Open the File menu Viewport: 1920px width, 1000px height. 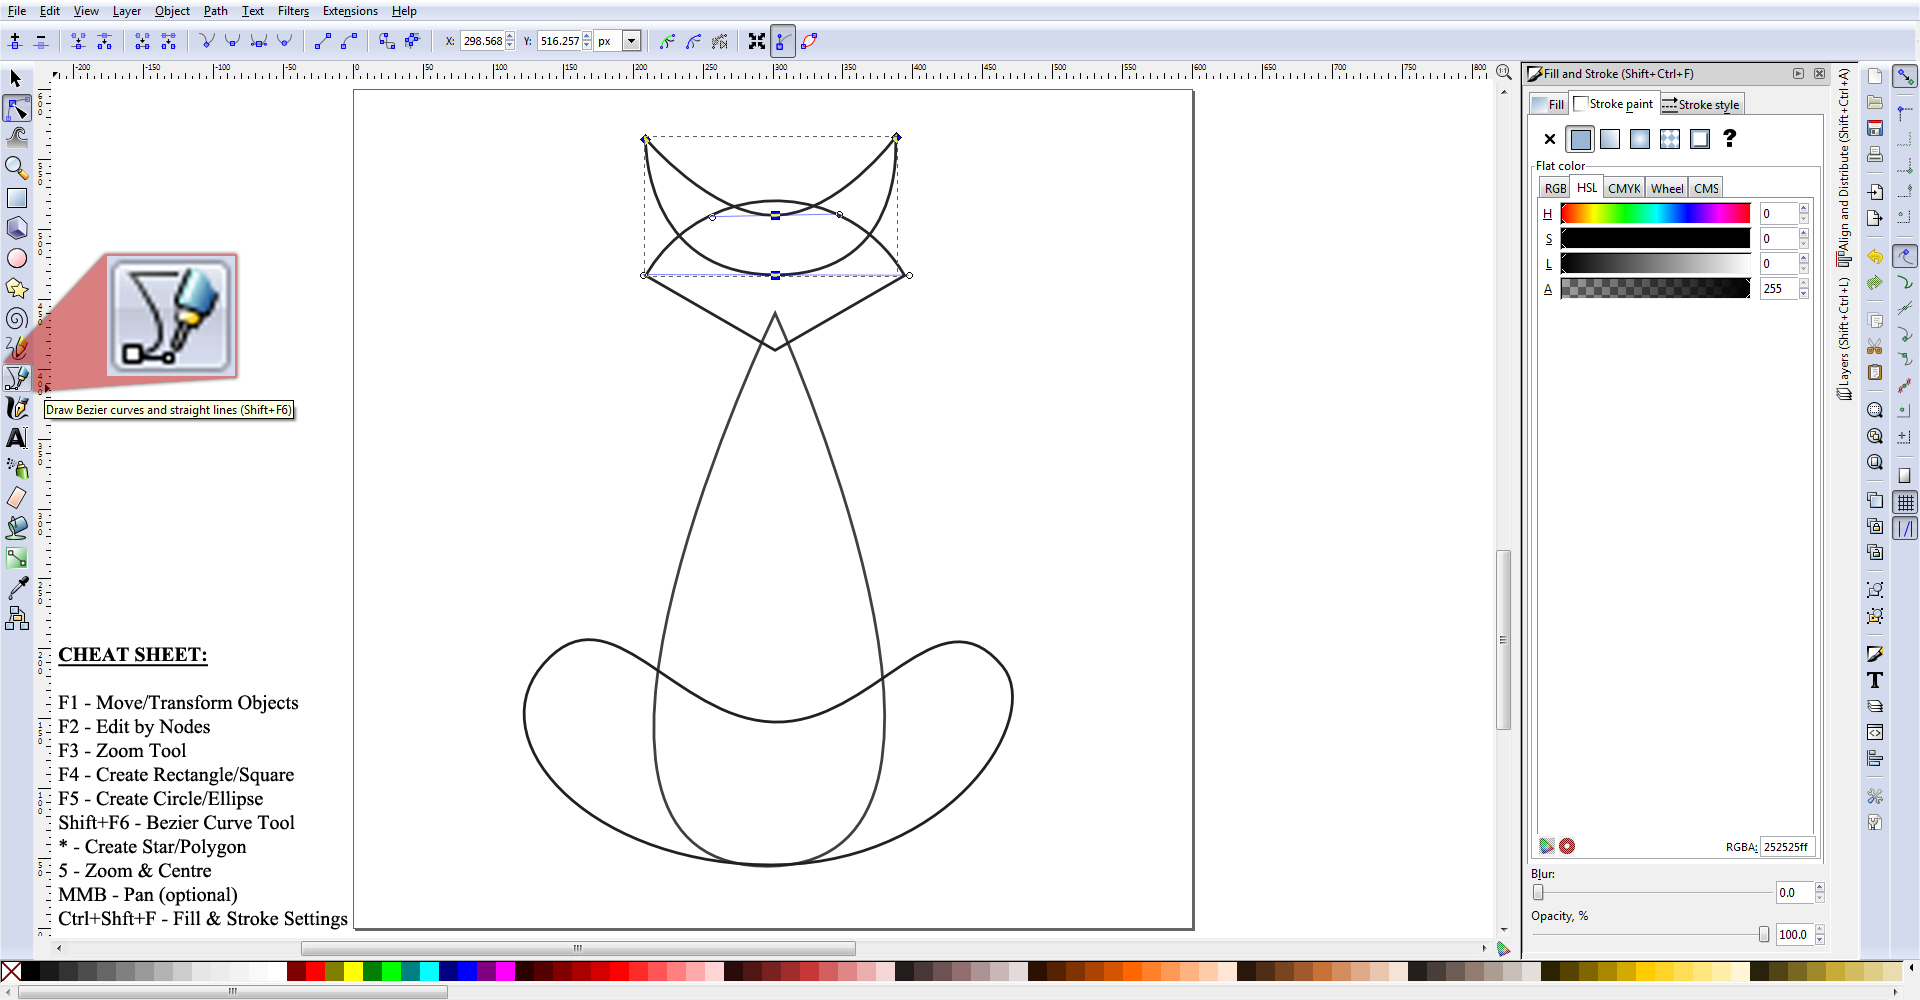tap(17, 11)
